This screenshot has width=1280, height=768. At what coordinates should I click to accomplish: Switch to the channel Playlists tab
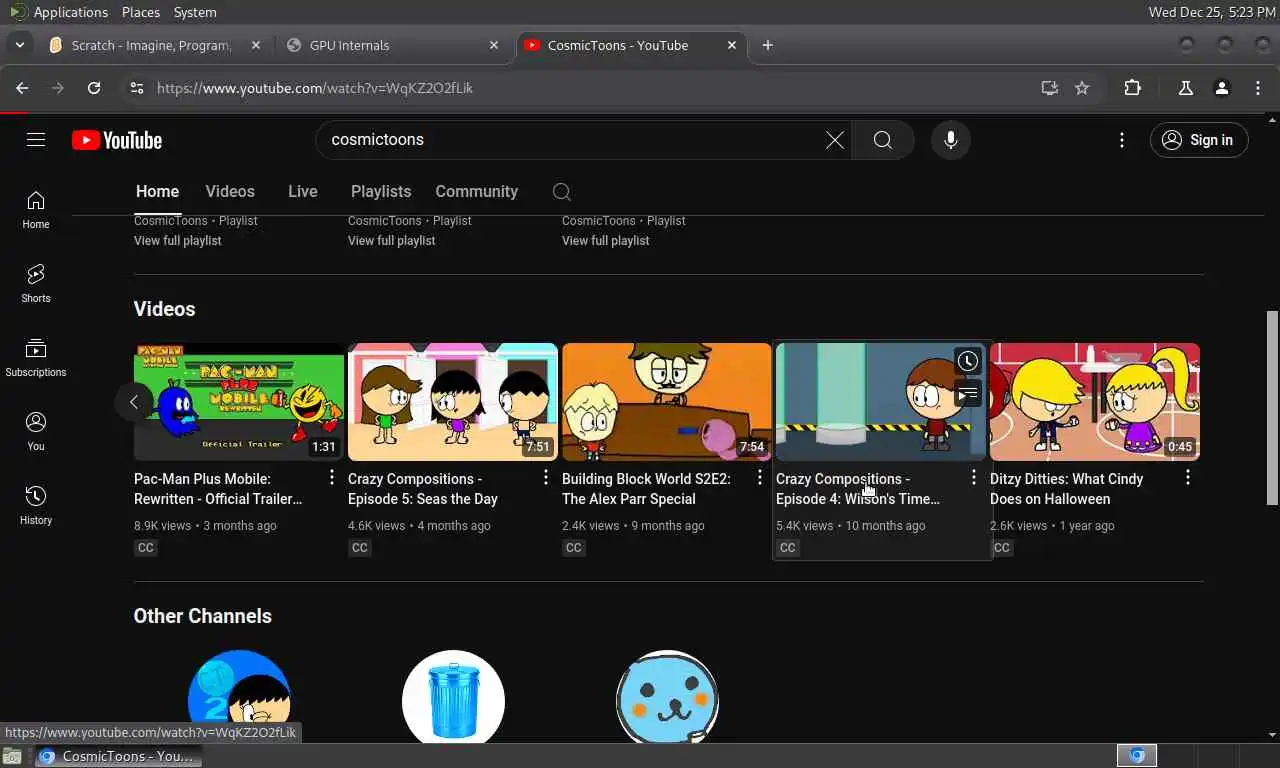click(381, 192)
